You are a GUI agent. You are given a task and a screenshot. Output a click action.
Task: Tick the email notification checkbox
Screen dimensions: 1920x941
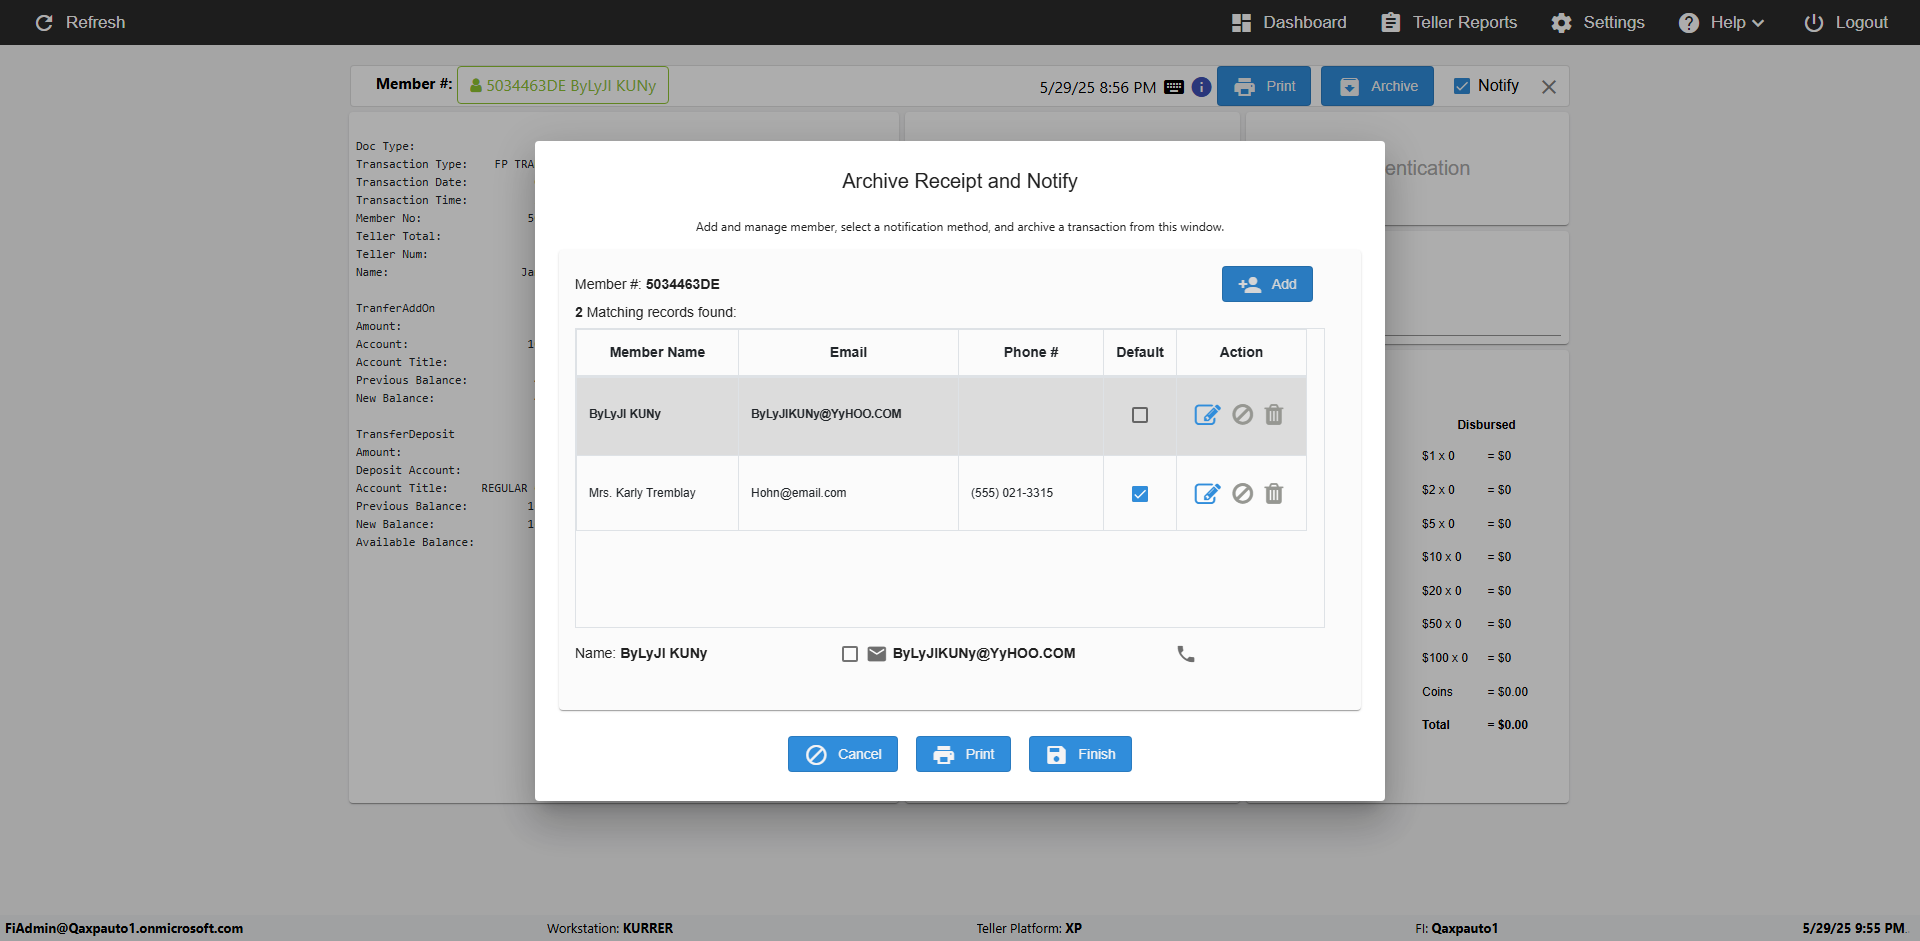pyautogui.click(x=850, y=654)
